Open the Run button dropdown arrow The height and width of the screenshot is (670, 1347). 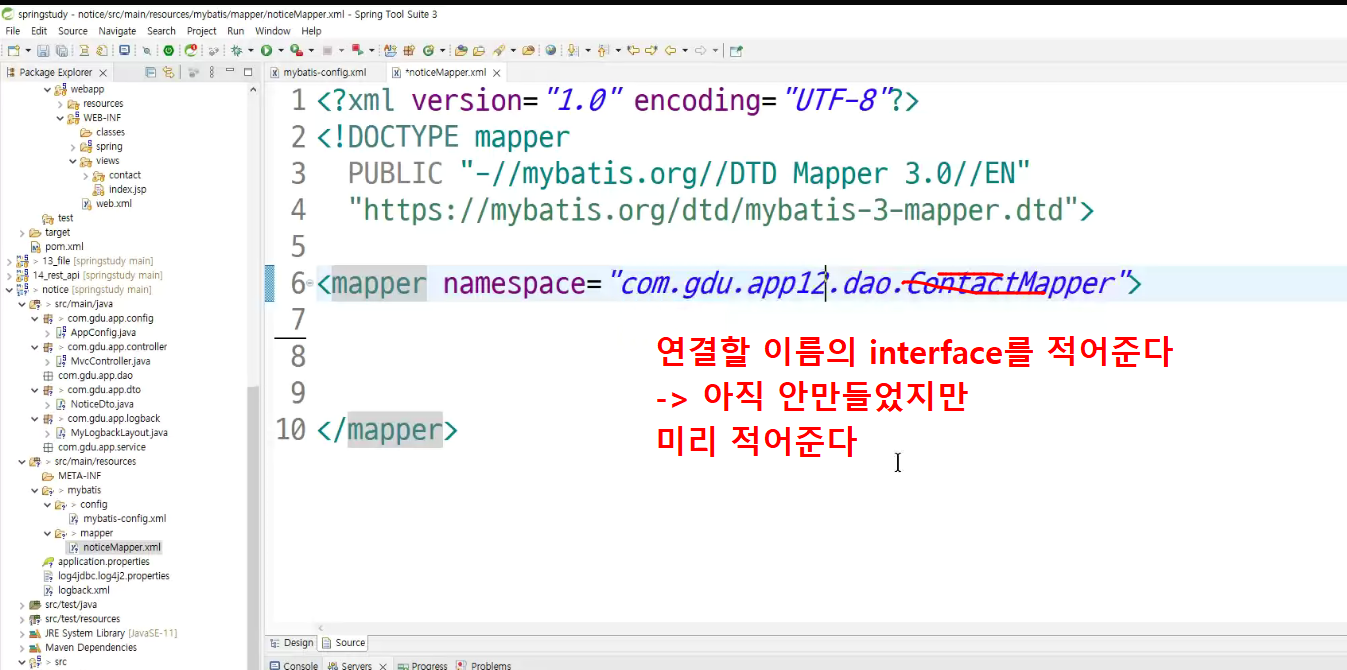[281, 50]
